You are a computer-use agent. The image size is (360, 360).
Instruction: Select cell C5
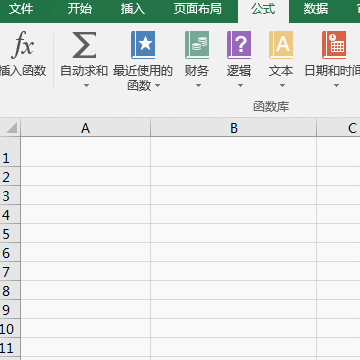[338, 233]
